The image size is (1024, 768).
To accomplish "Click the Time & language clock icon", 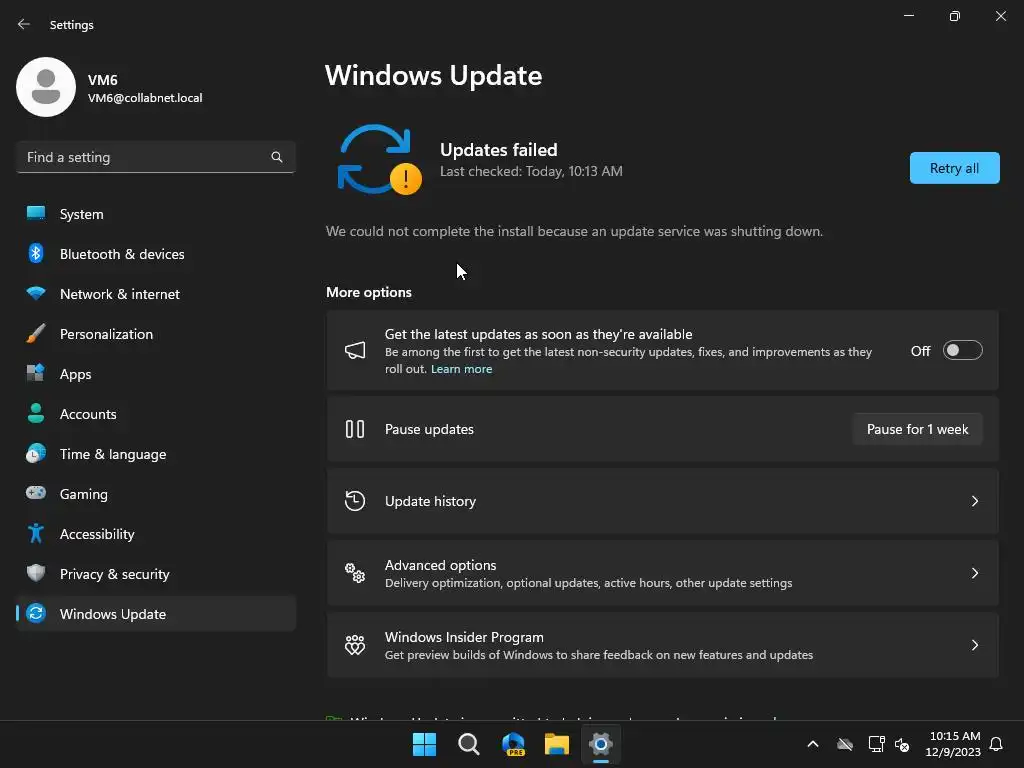I will tap(36, 453).
